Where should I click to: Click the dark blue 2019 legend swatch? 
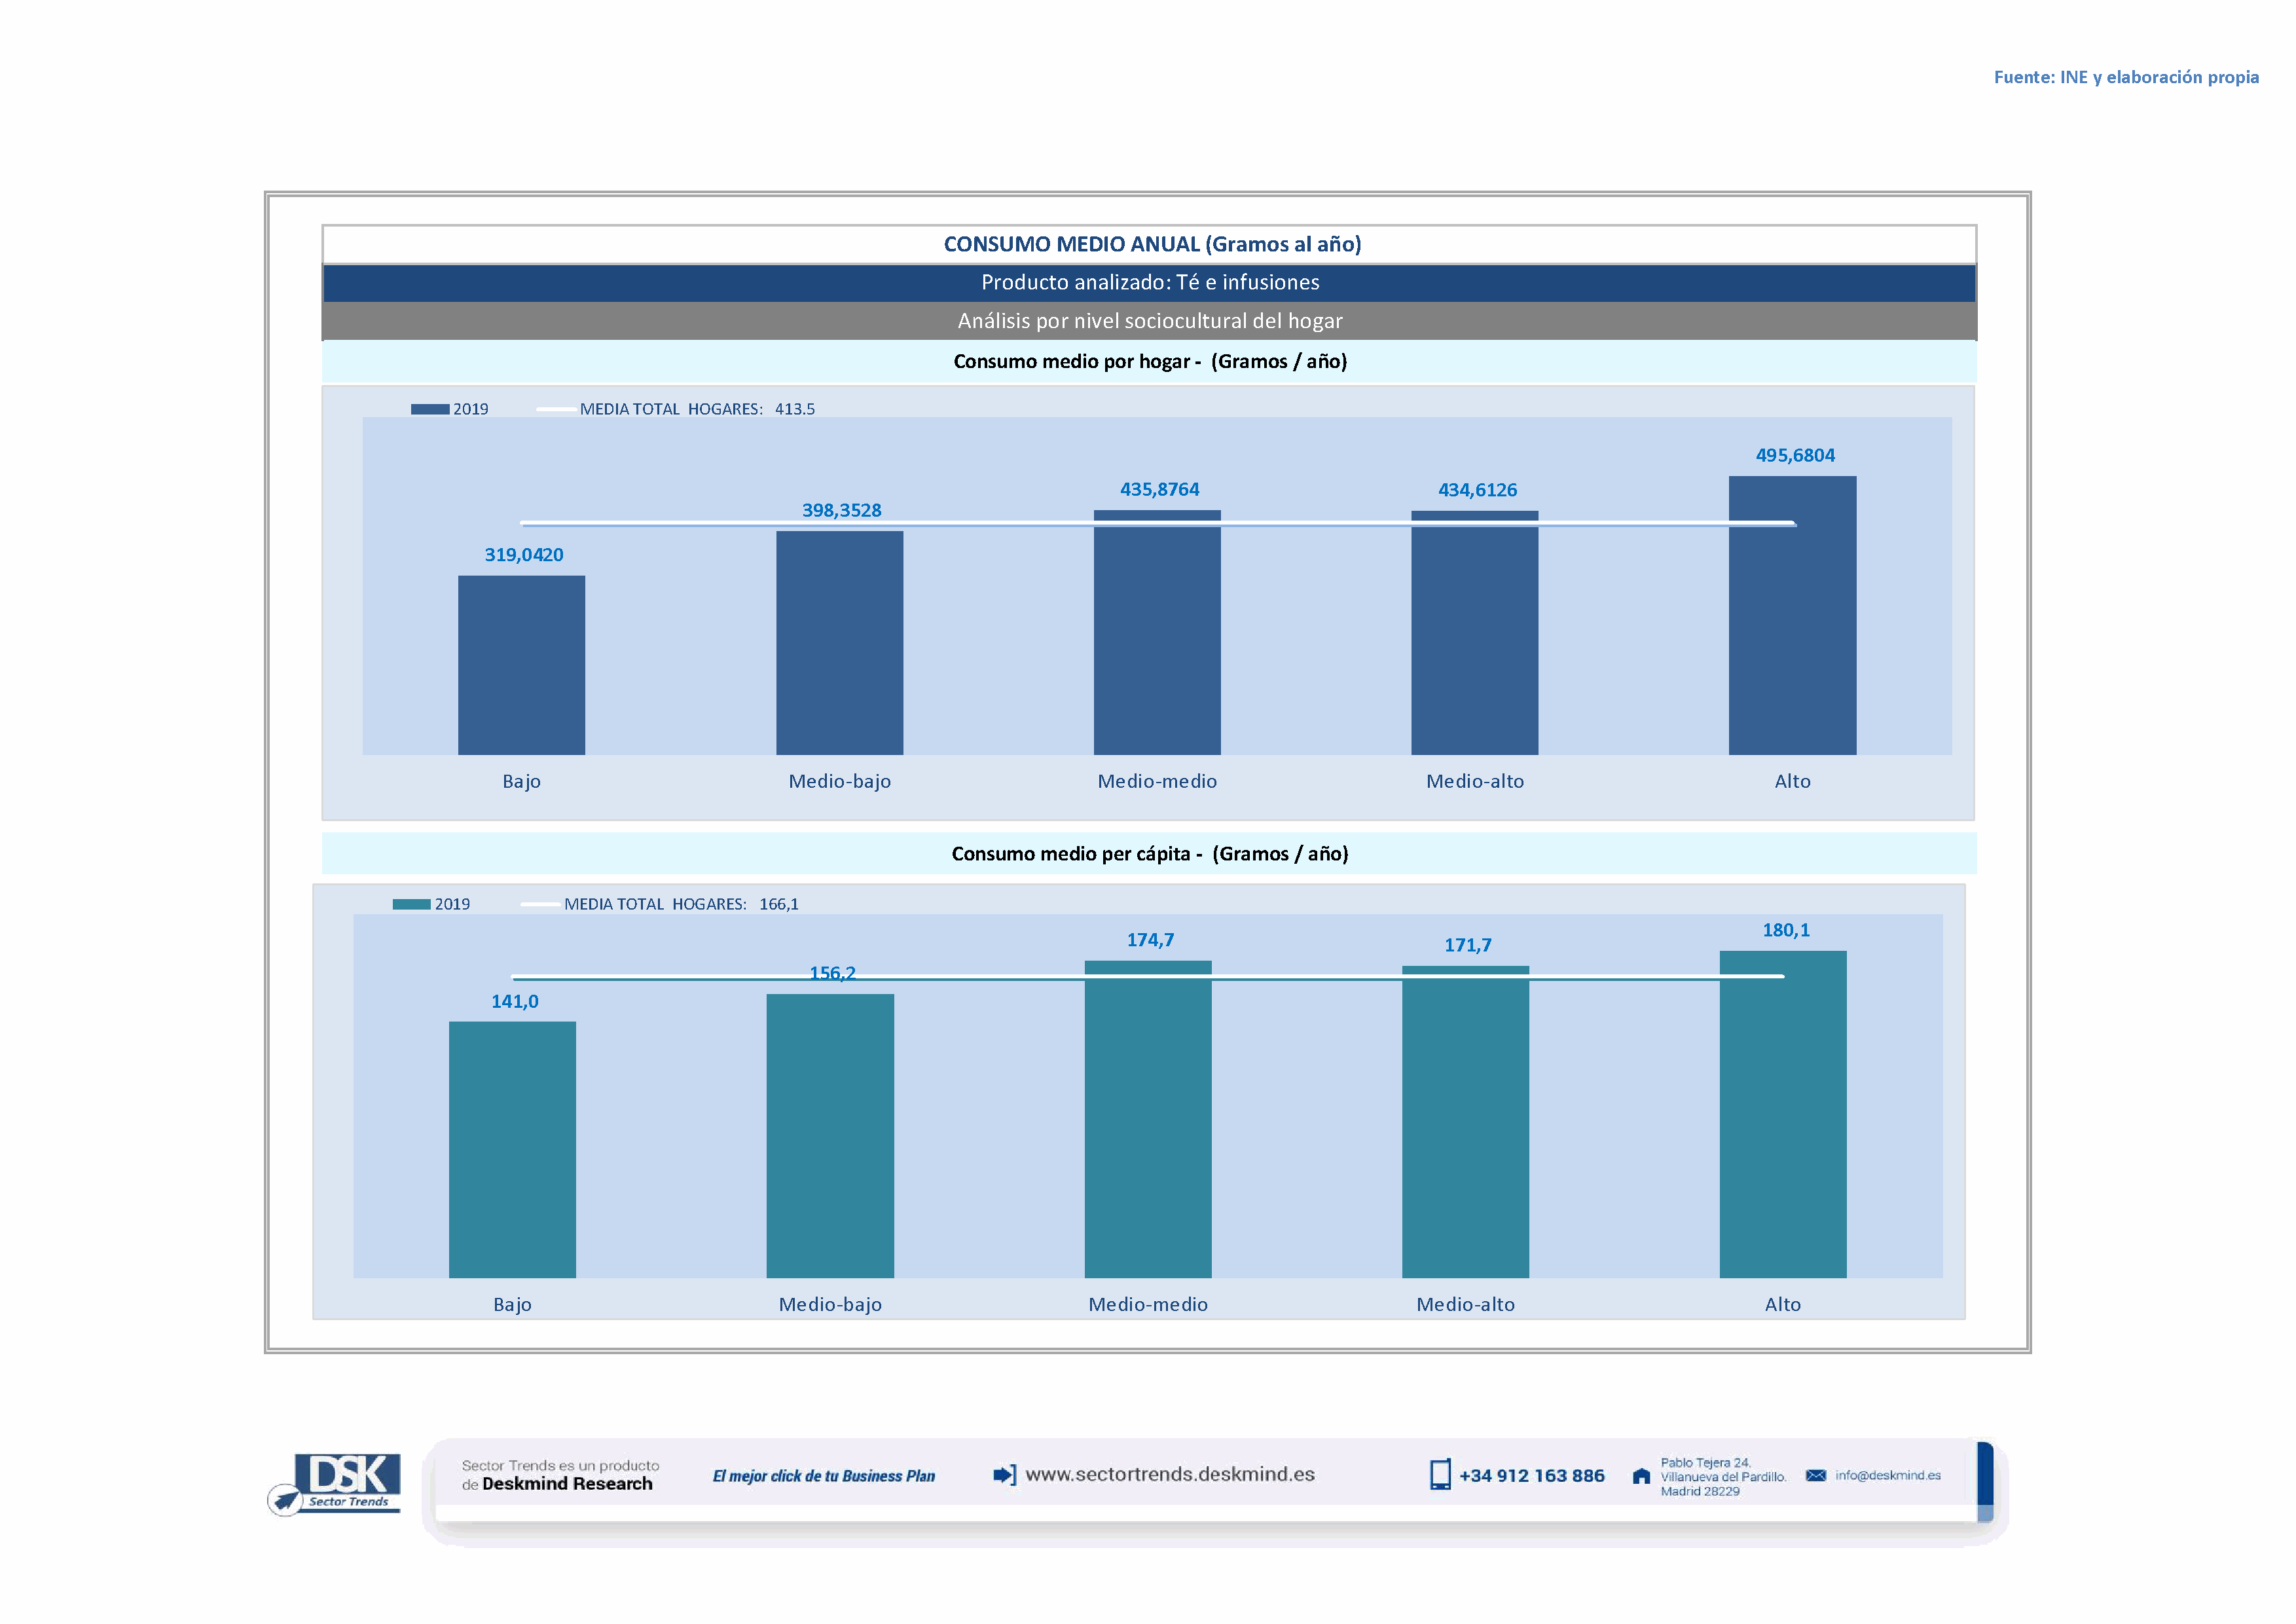point(430,409)
